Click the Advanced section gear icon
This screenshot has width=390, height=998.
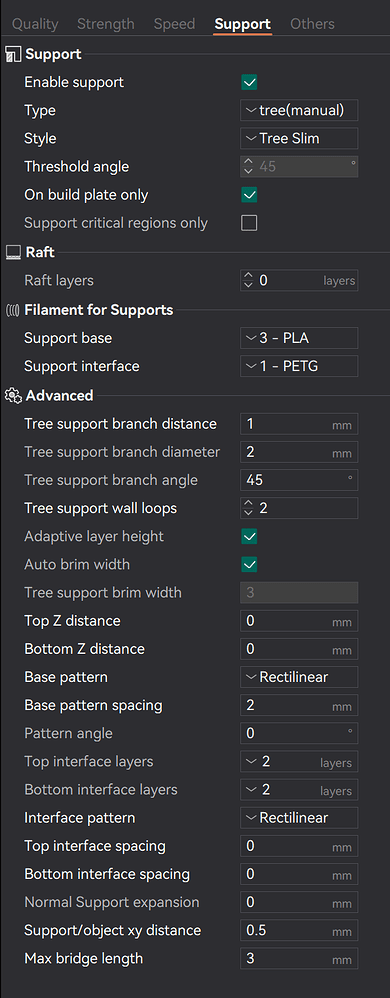(13, 396)
